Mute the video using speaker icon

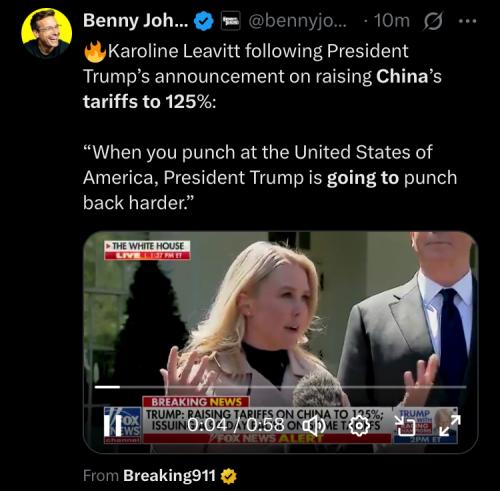[315, 426]
